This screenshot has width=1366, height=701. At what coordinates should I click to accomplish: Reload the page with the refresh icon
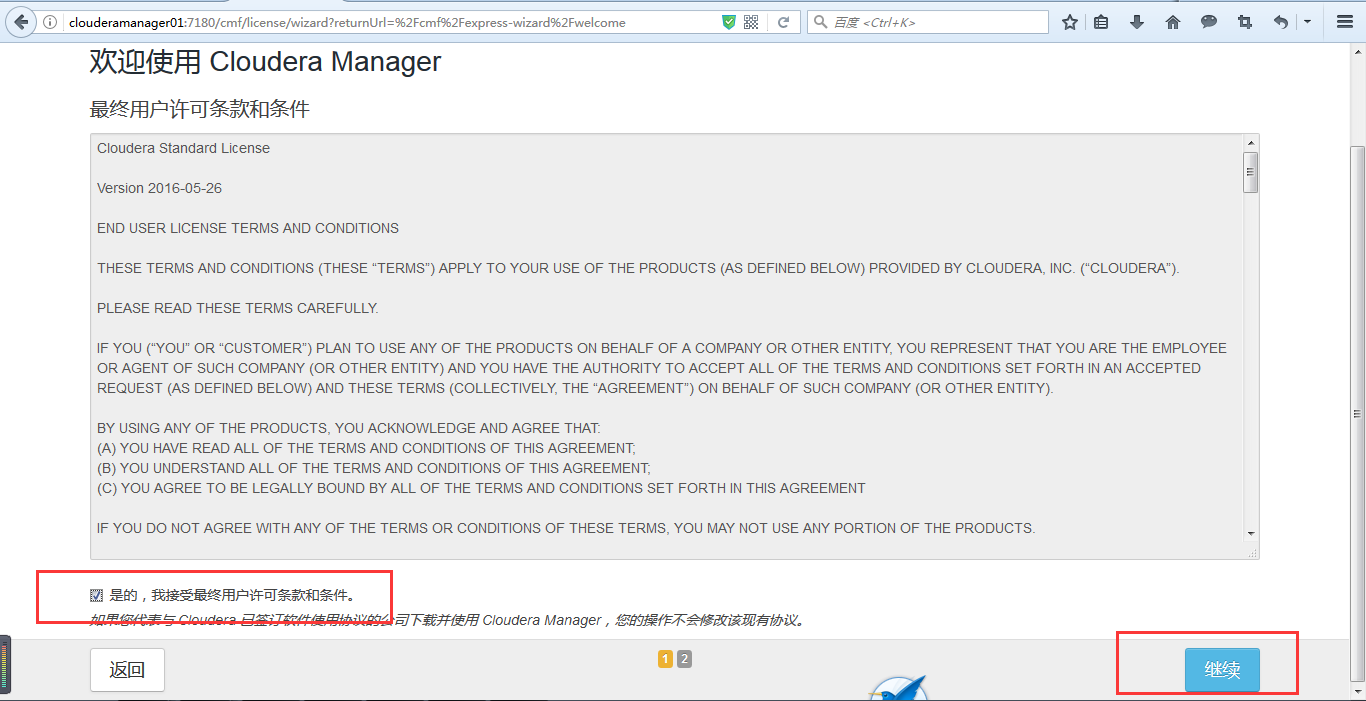pos(784,22)
